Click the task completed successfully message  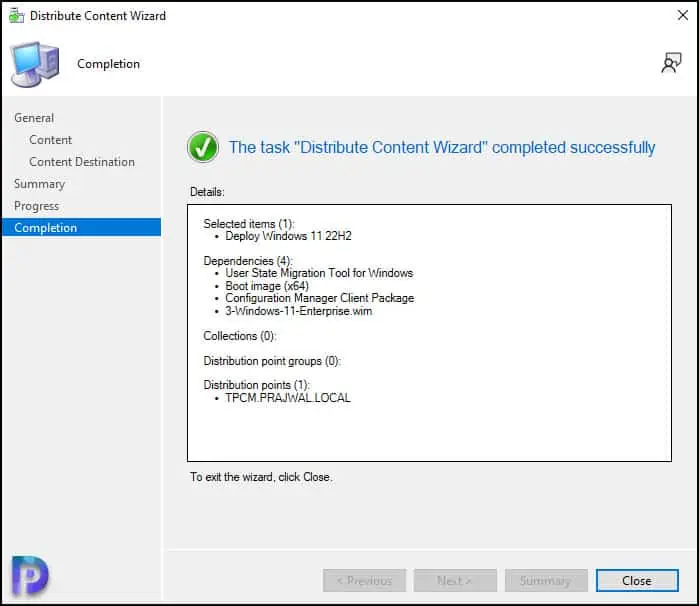(442, 147)
